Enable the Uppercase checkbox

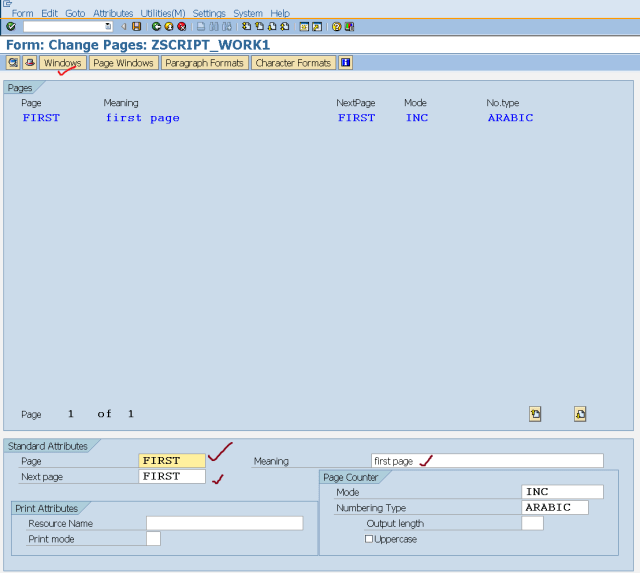pos(369,539)
